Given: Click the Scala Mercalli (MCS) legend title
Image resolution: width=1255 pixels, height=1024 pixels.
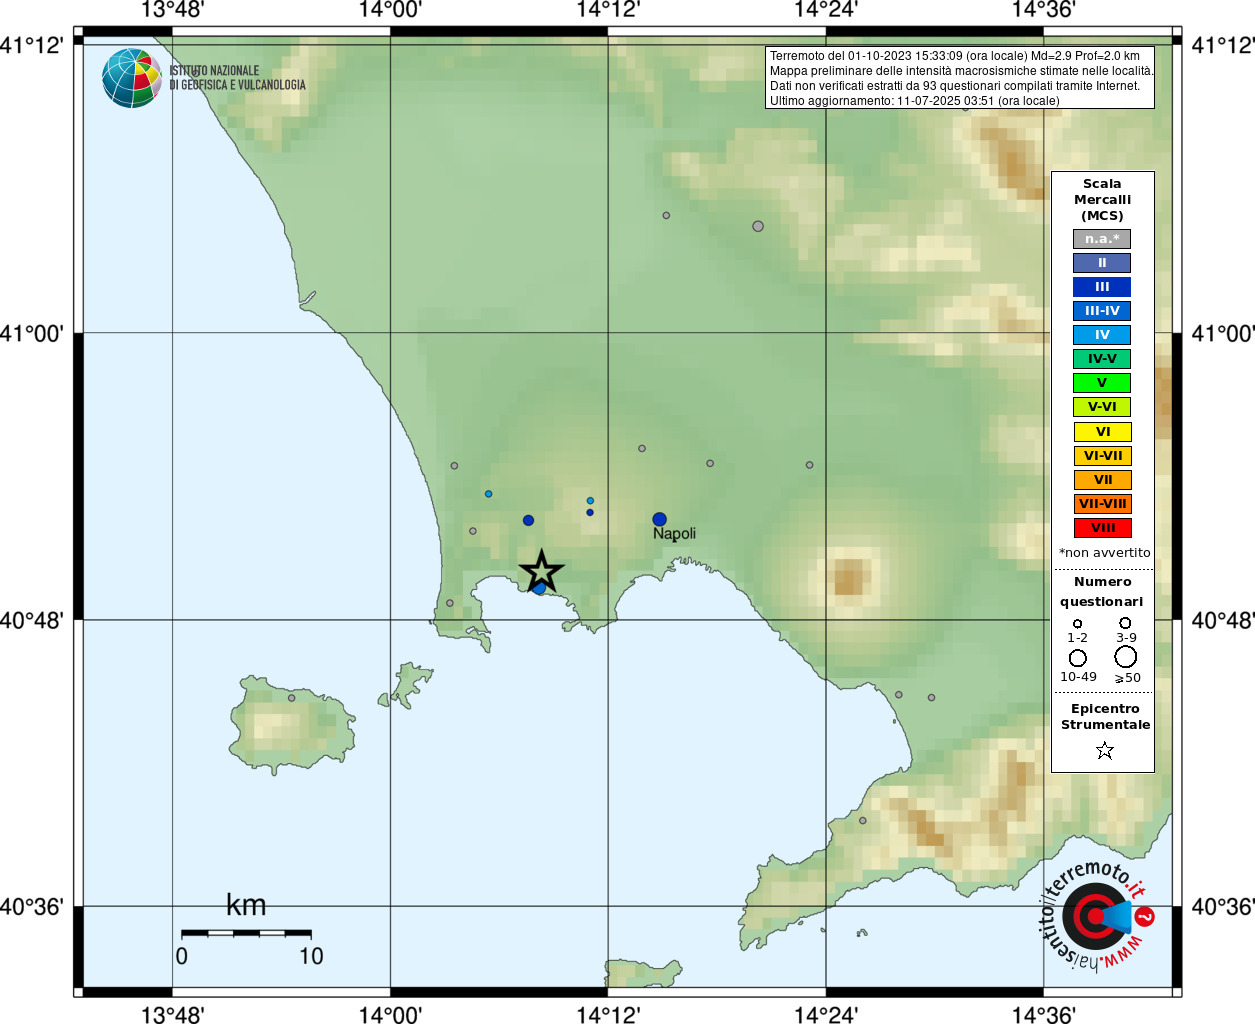Looking at the screenshot, I should 1102,199.
